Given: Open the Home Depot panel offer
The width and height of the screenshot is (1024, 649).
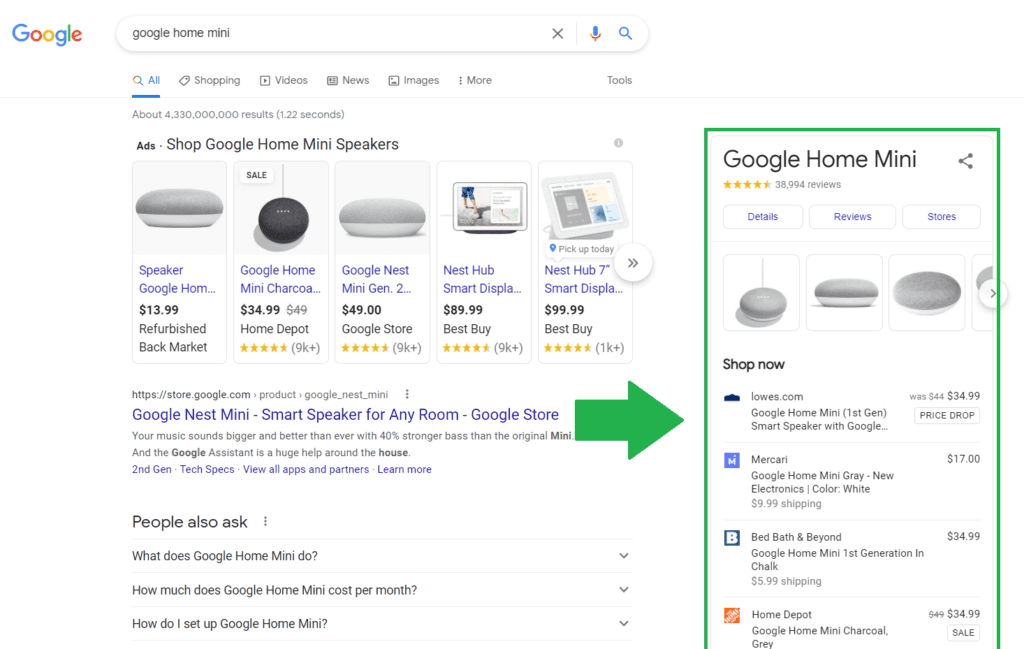Looking at the screenshot, I should click(852, 627).
